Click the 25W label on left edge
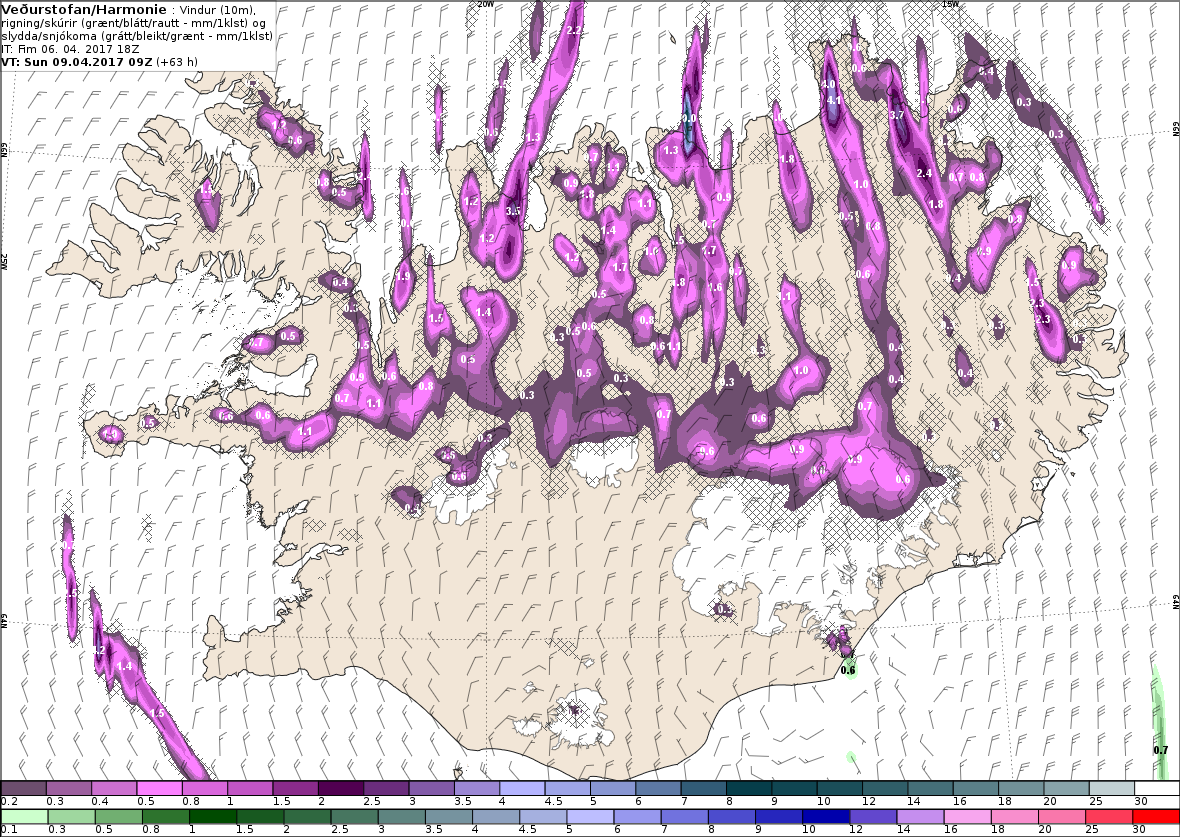 [4, 261]
